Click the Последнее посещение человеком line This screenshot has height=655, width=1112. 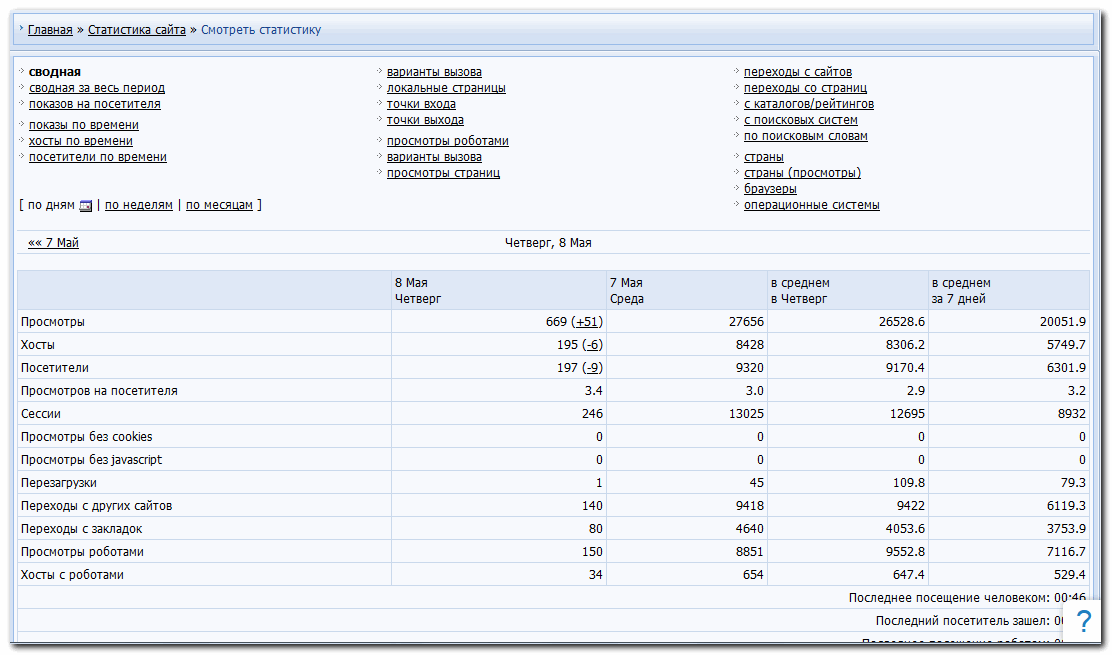click(x=967, y=598)
